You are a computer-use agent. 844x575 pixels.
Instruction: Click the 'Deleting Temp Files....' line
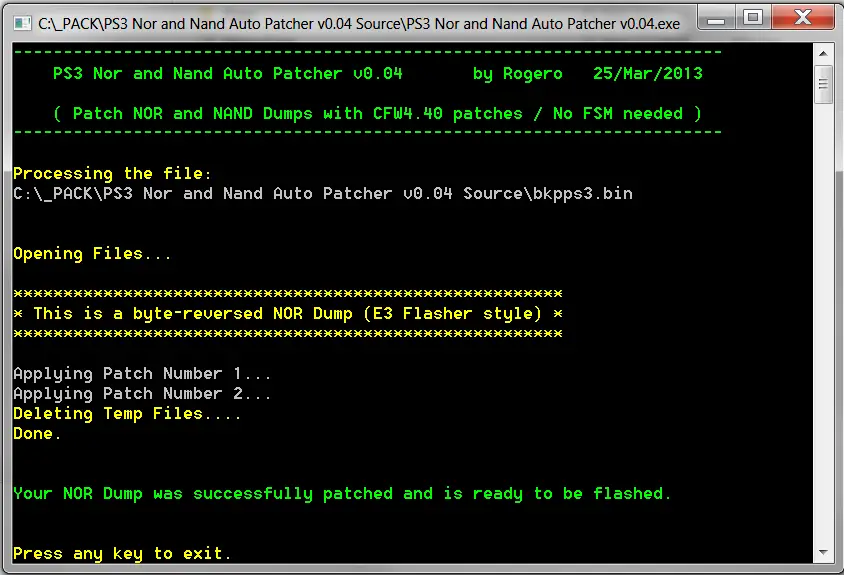click(127, 413)
